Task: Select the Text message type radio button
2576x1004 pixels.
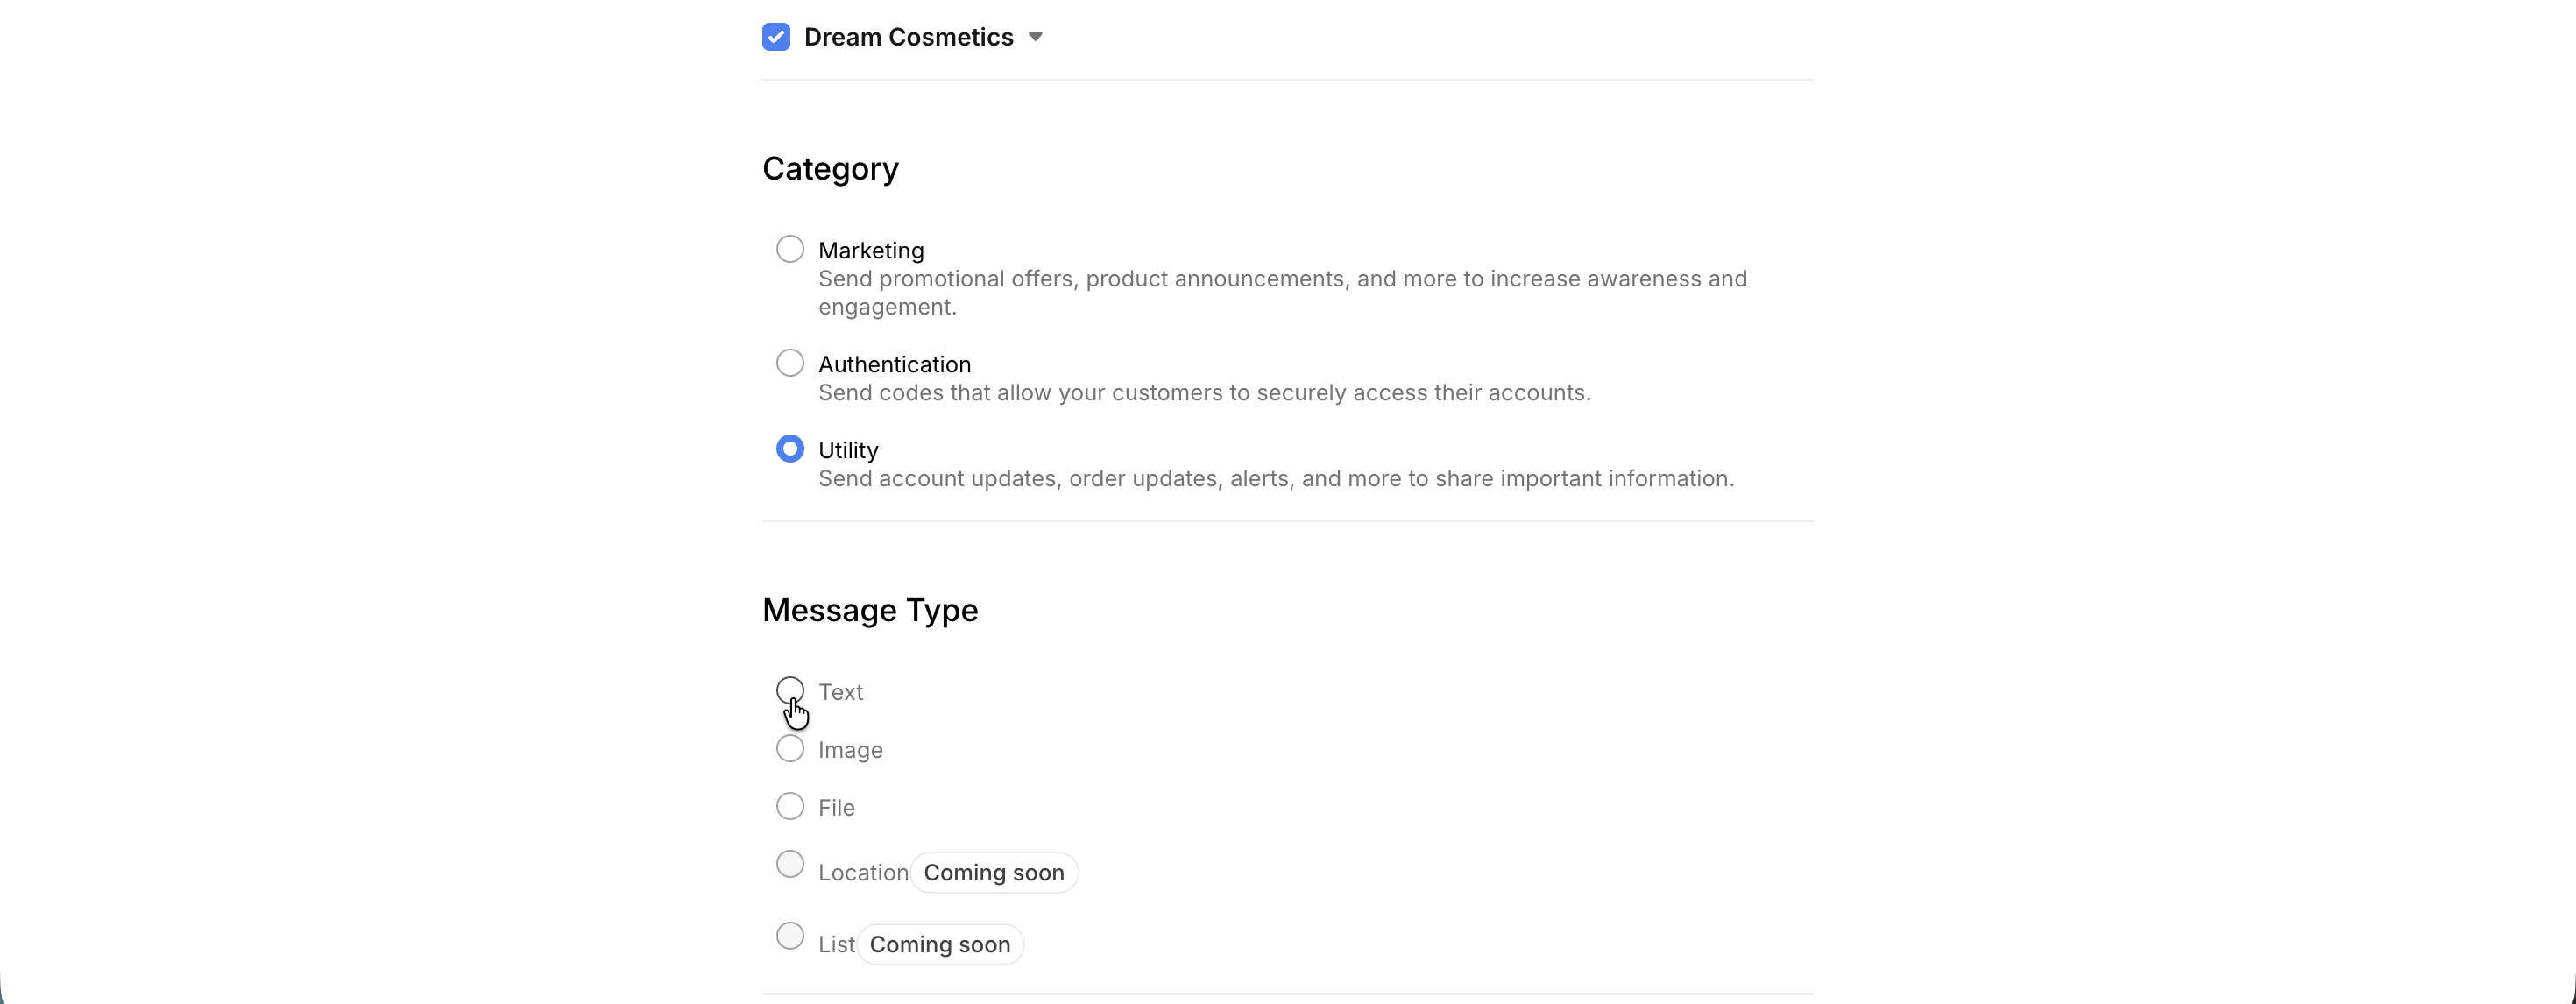Action: click(x=790, y=690)
